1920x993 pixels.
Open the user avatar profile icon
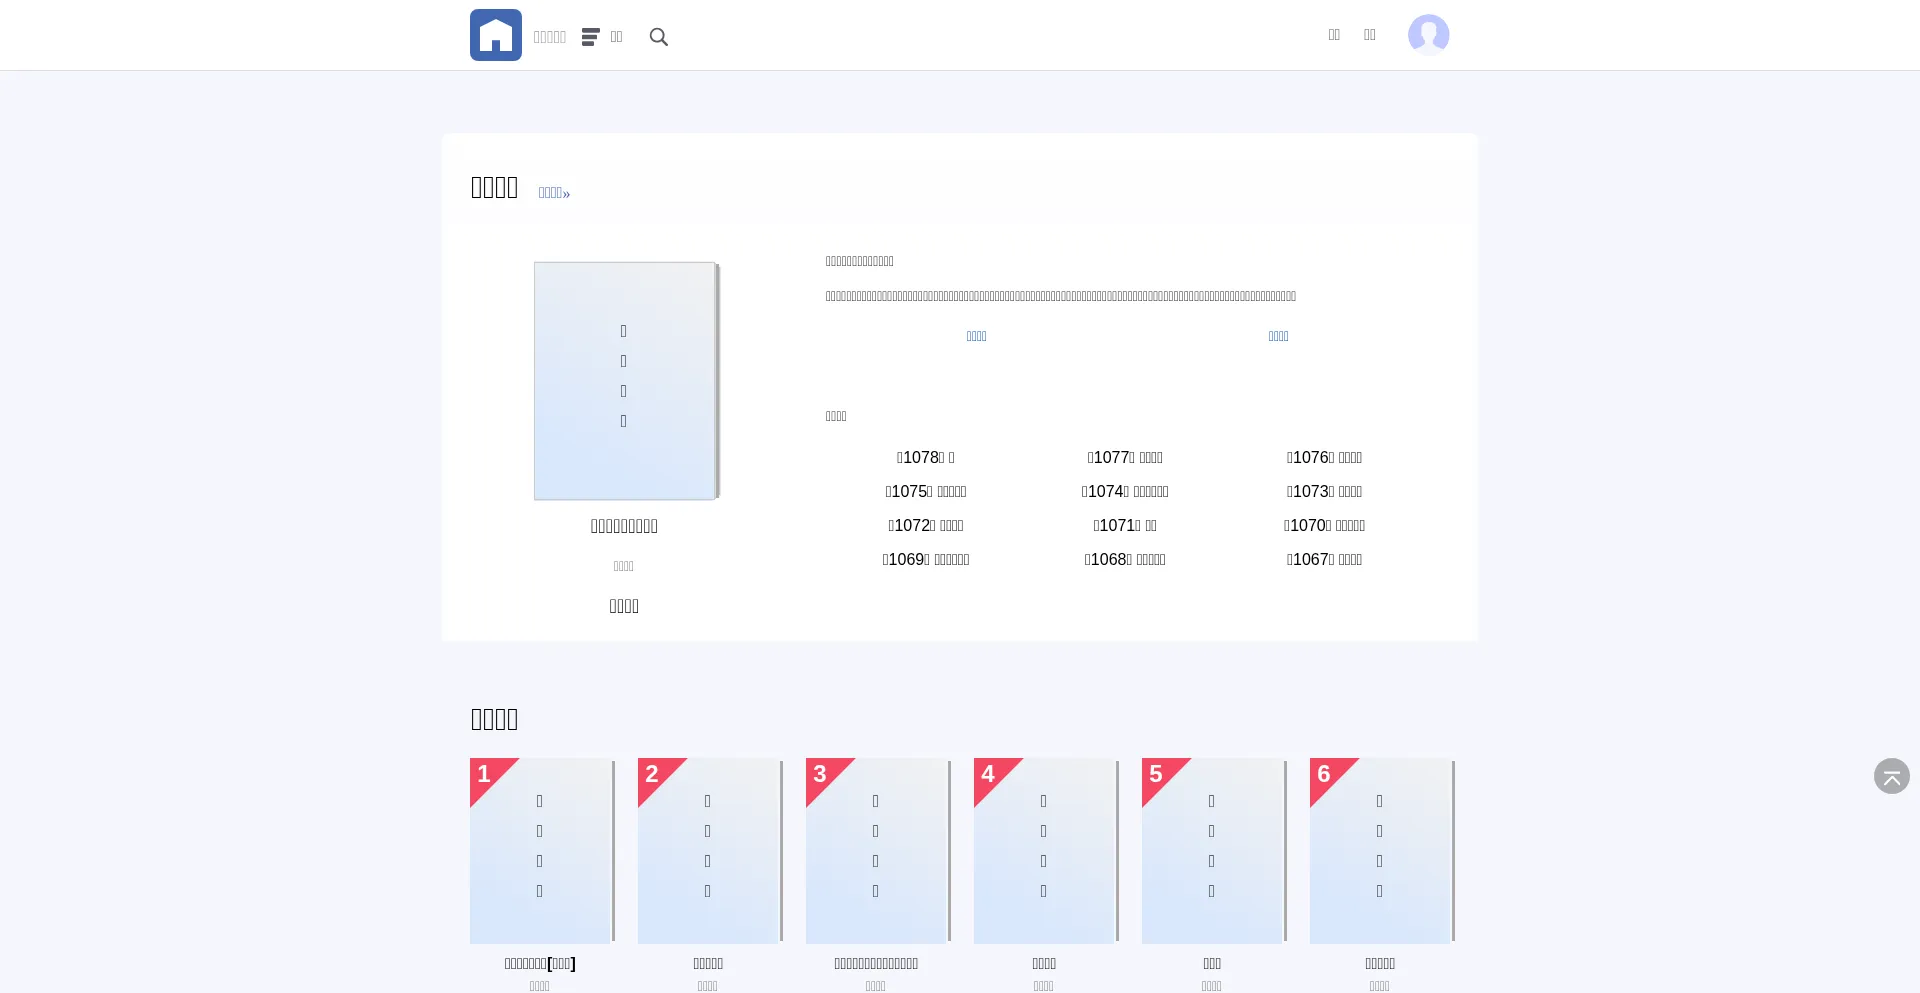1428,35
